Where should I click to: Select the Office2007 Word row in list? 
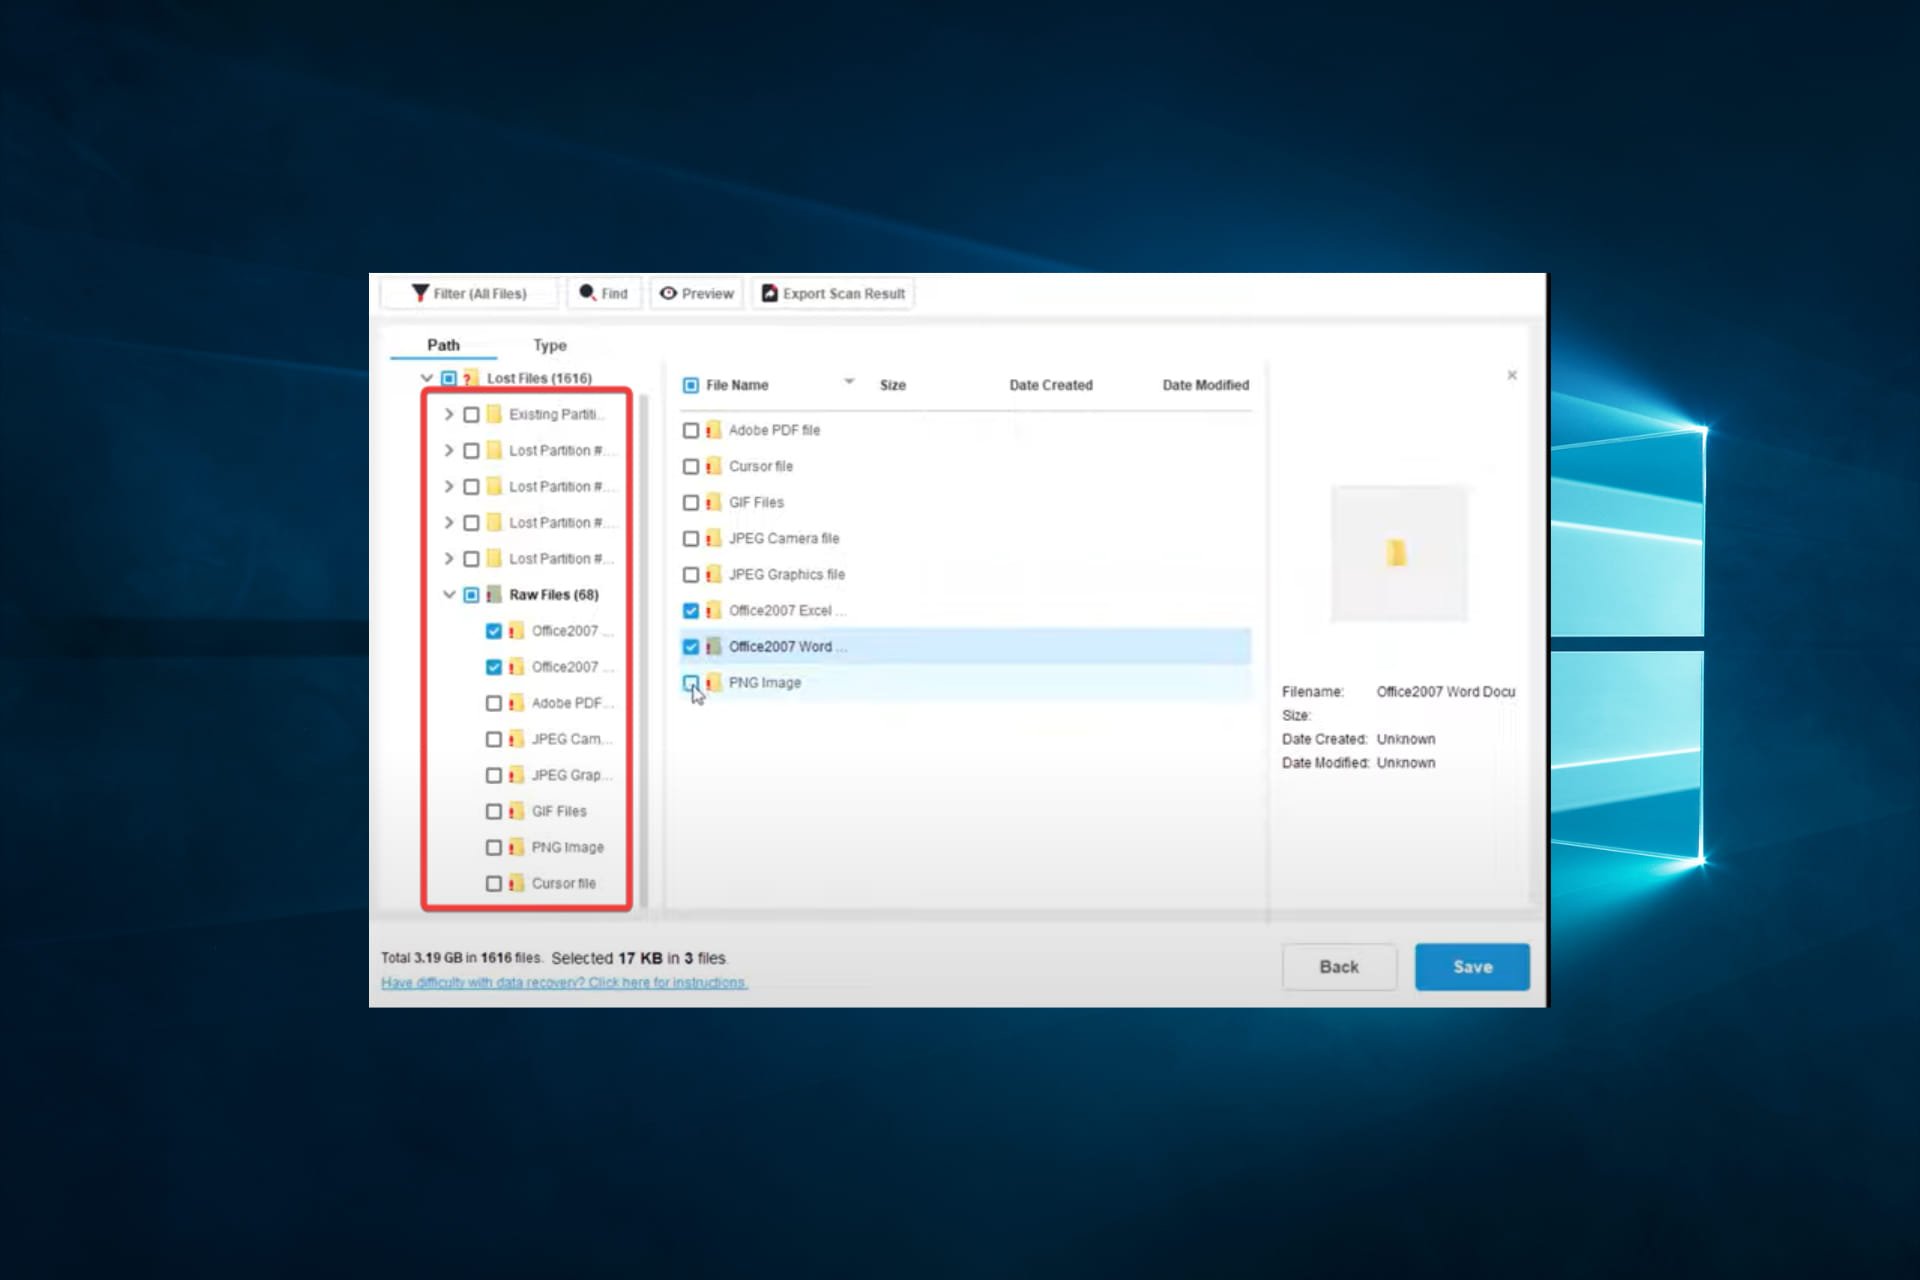(x=965, y=646)
